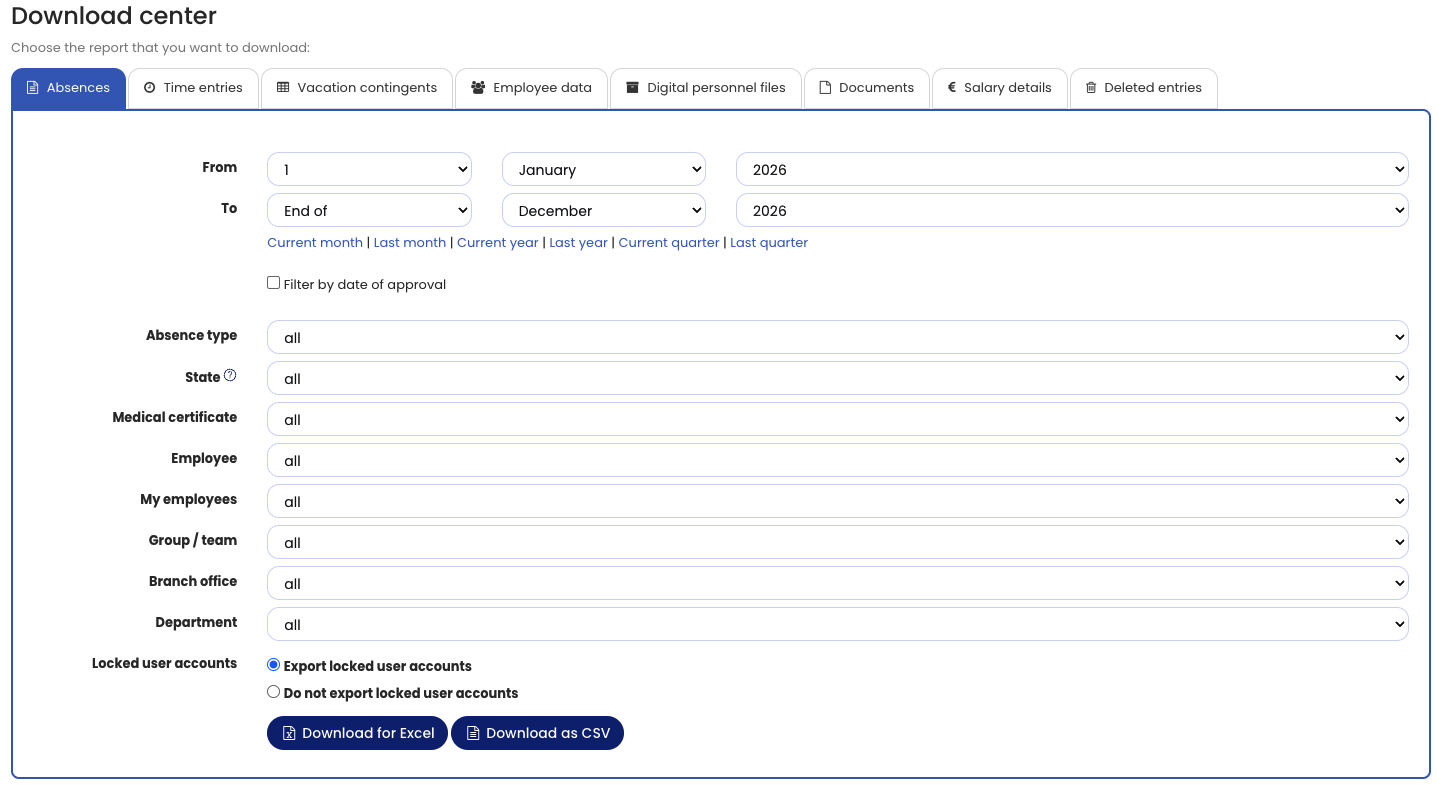Open the Absence type dropdown
The image size is (1438, 796).
pos(837,338)
